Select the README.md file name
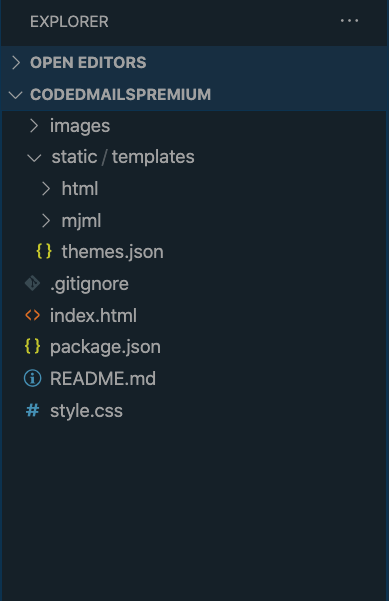The height and width of the screenshot is (601, 389). [103, 379]
